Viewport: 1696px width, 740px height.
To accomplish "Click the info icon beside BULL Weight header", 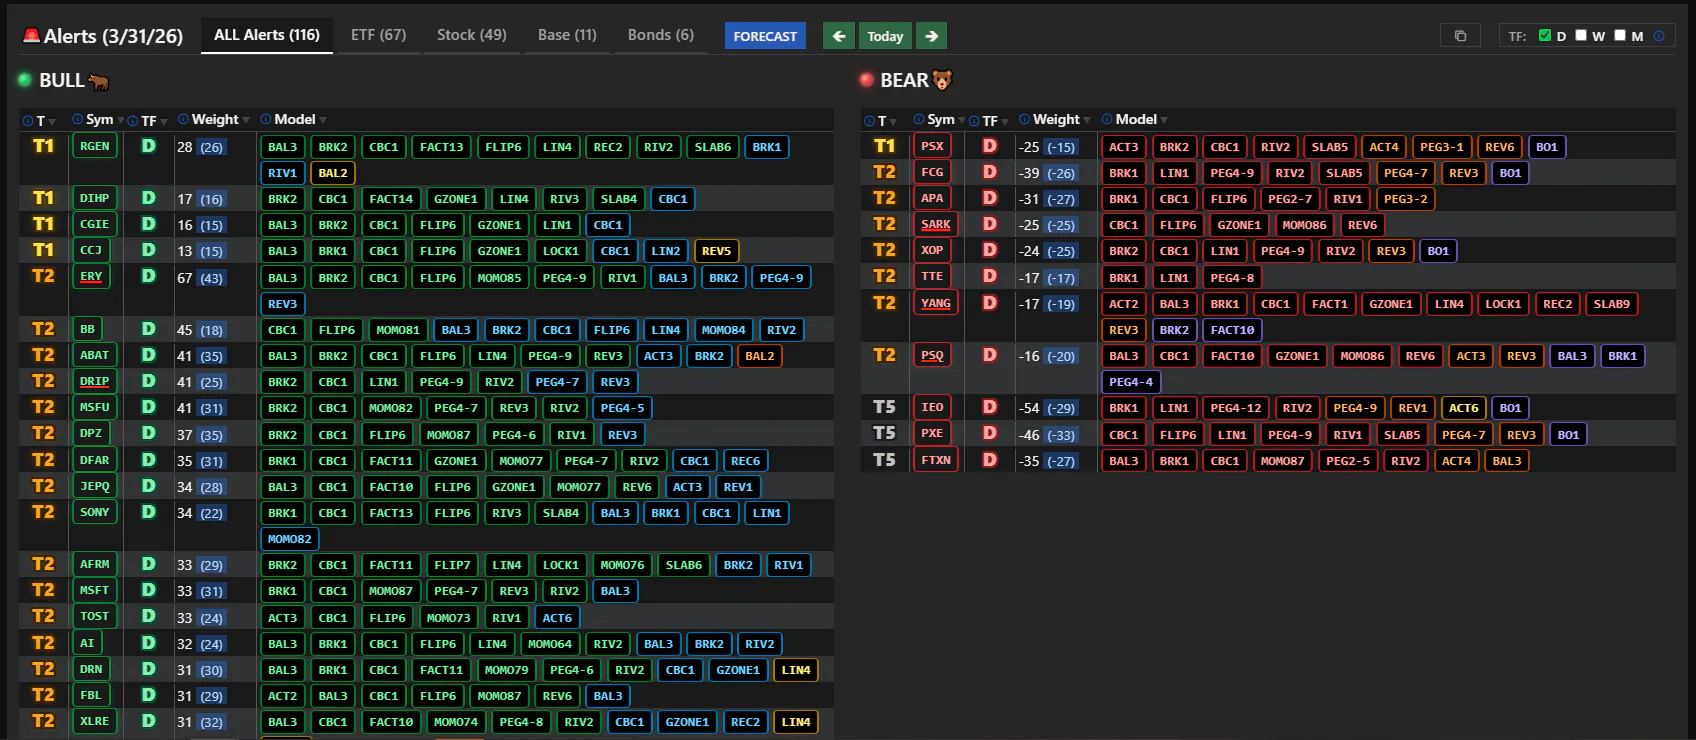I will [x=183, y=119].
